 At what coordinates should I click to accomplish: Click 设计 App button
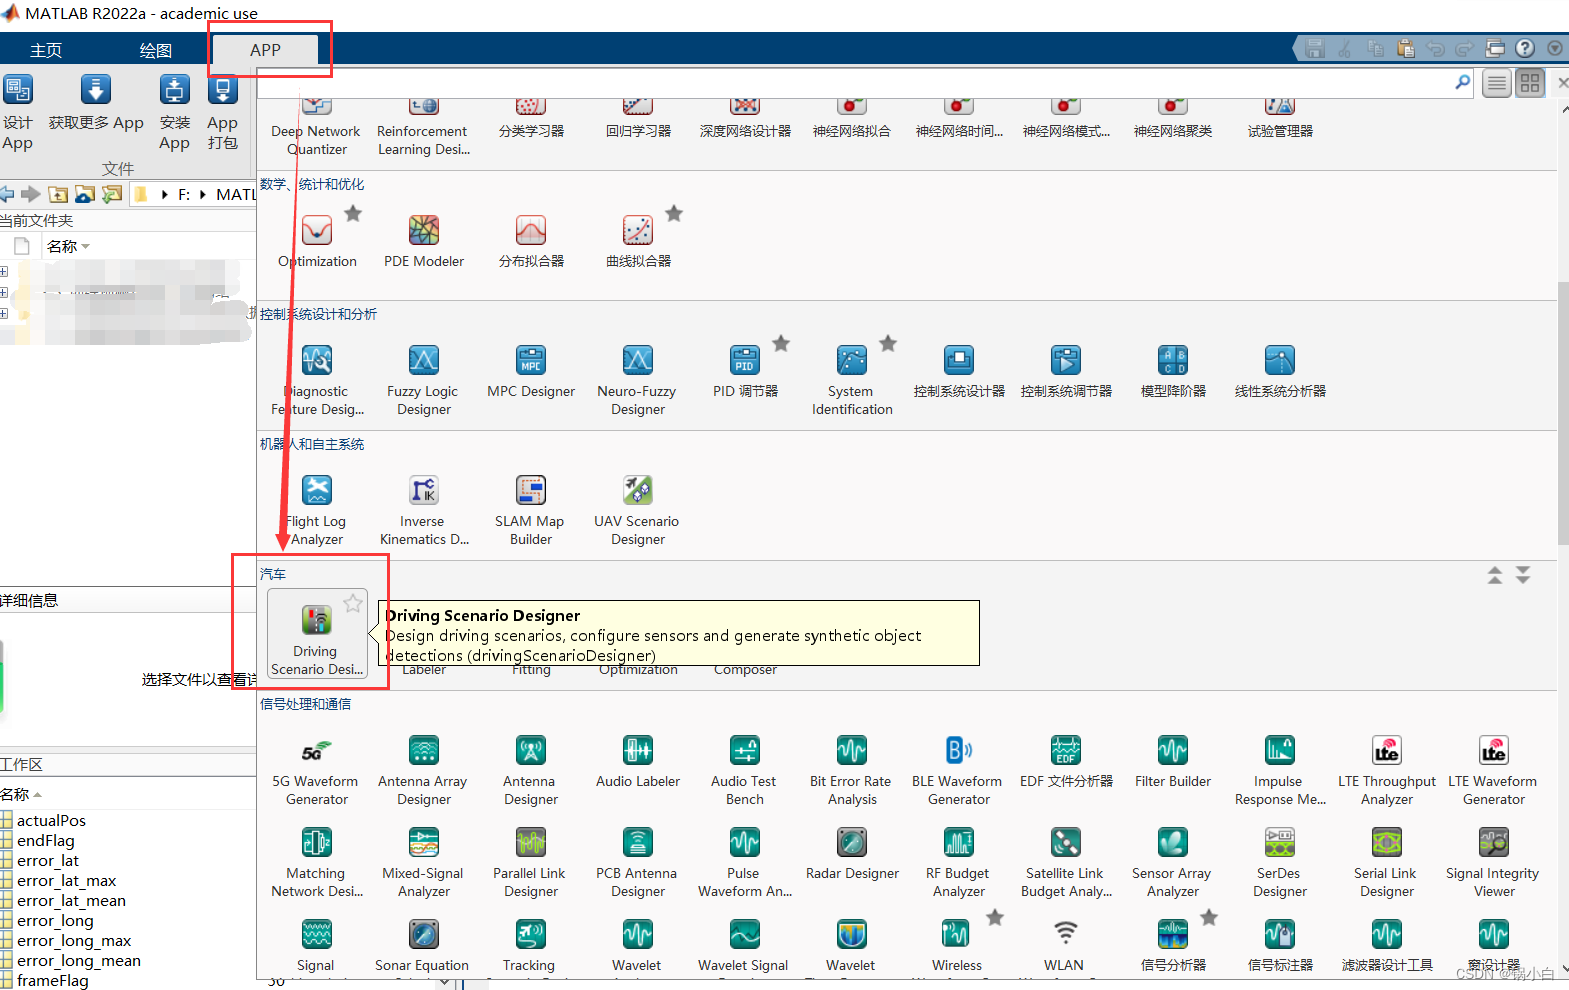(x=18, y=113)
